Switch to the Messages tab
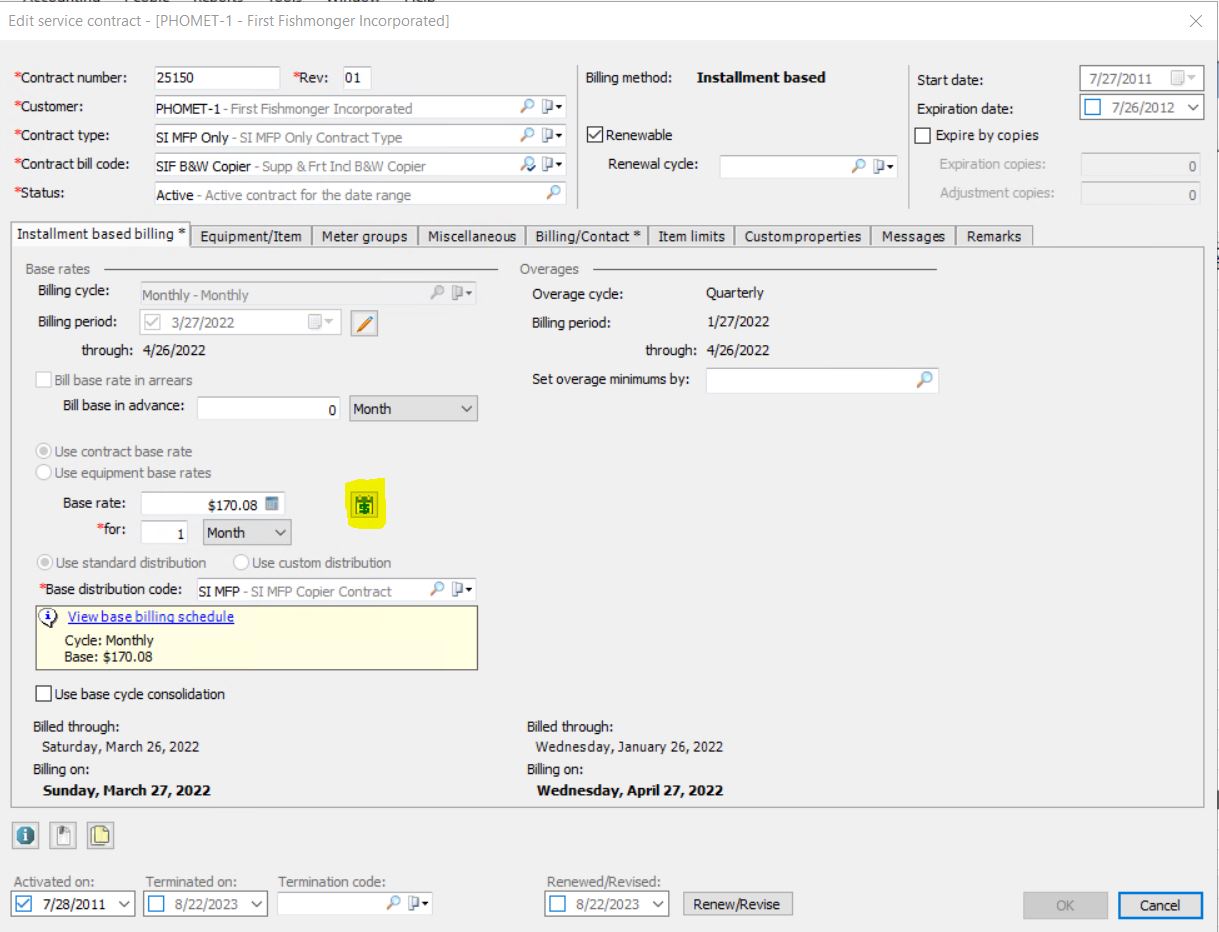Viewport: 1219px width, 932px height. 913,236
